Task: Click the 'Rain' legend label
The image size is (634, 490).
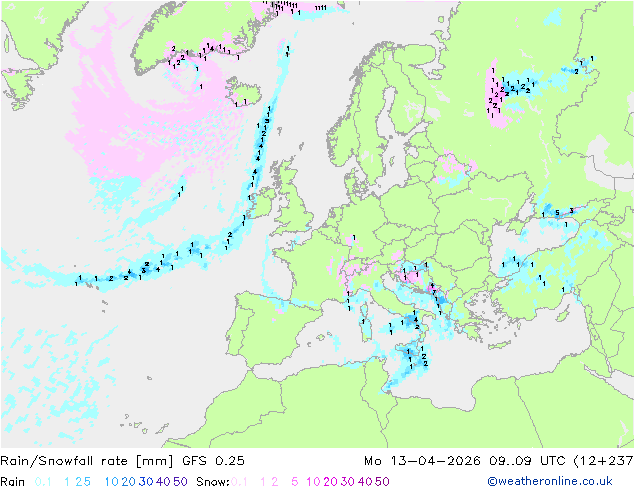Action: [13, 482]
